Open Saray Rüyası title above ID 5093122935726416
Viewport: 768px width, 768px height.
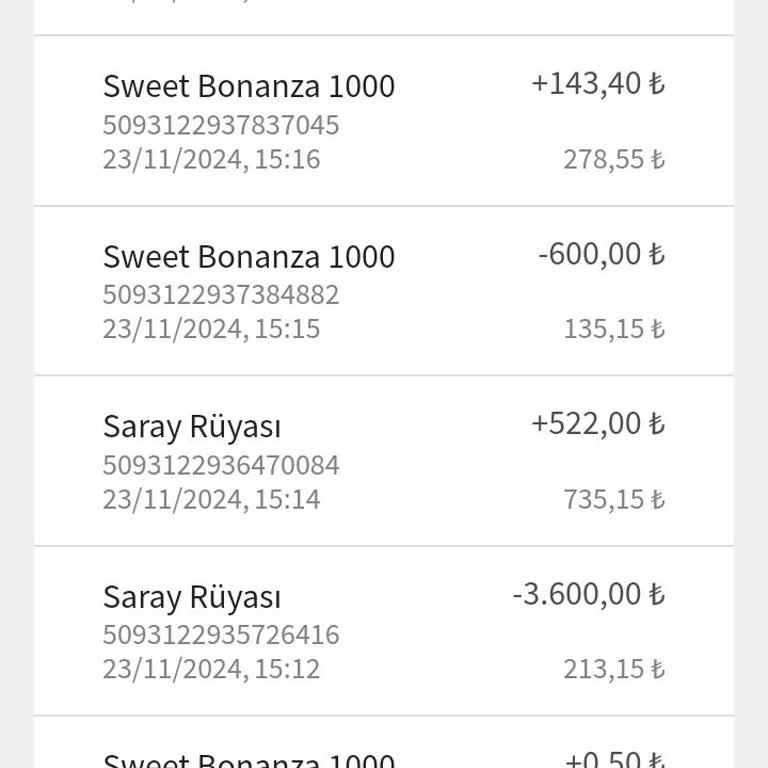(192, 597)
